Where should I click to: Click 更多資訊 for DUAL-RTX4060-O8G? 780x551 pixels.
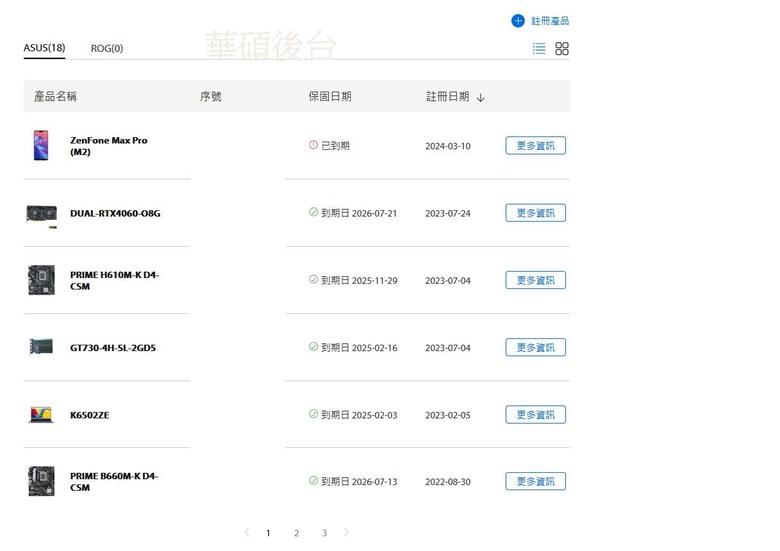coord(535,213)
